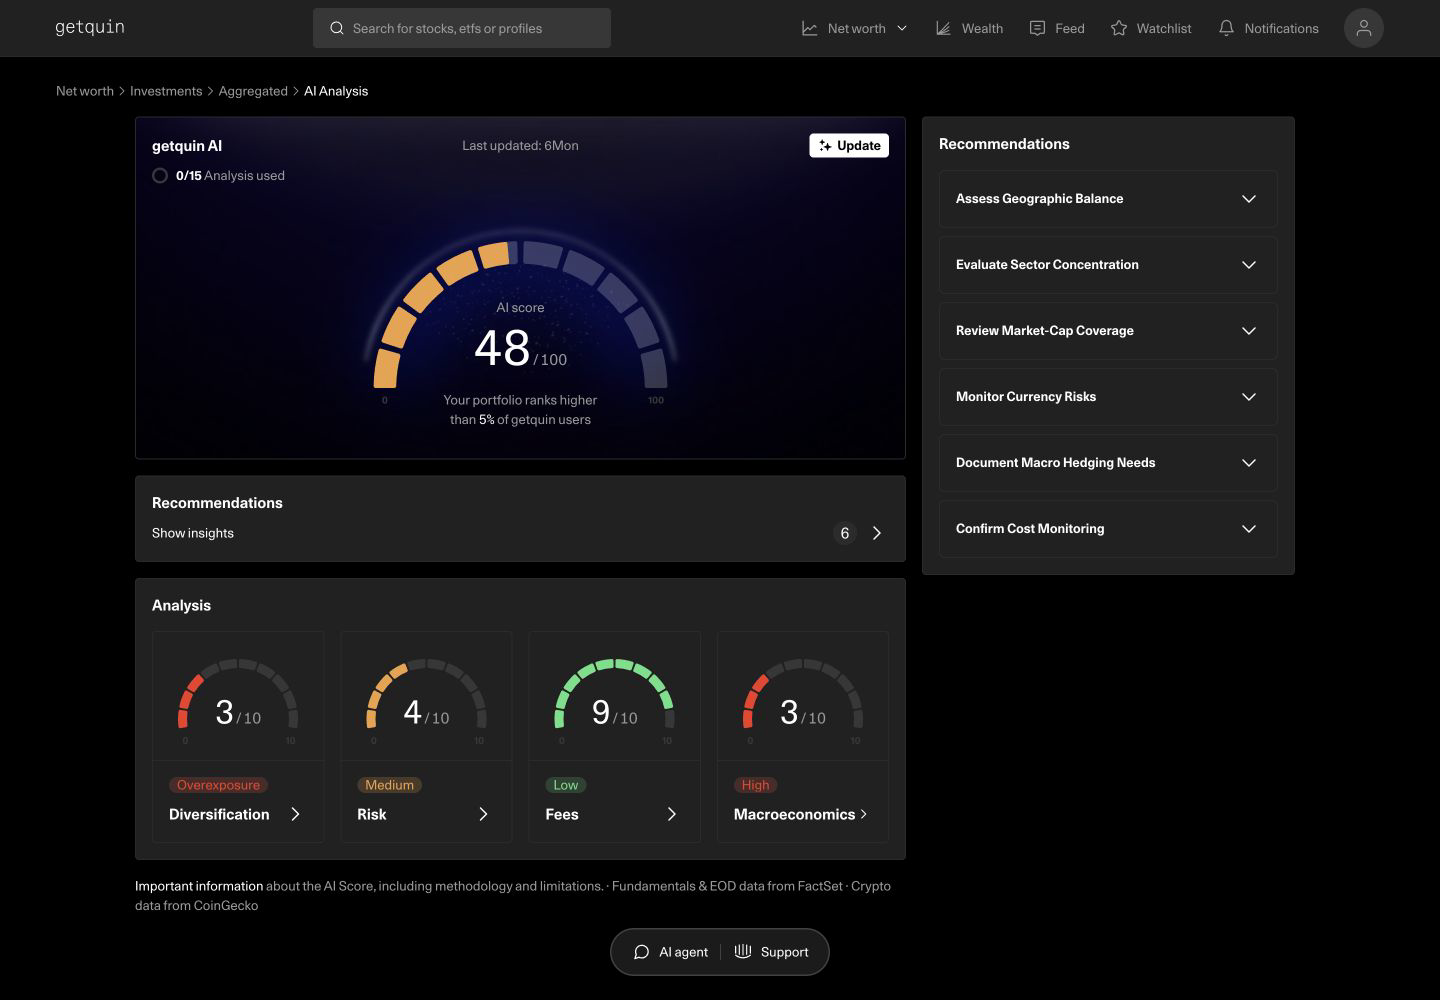
Task: Go to Net worth breadcrumb
Action: [85, 91]
